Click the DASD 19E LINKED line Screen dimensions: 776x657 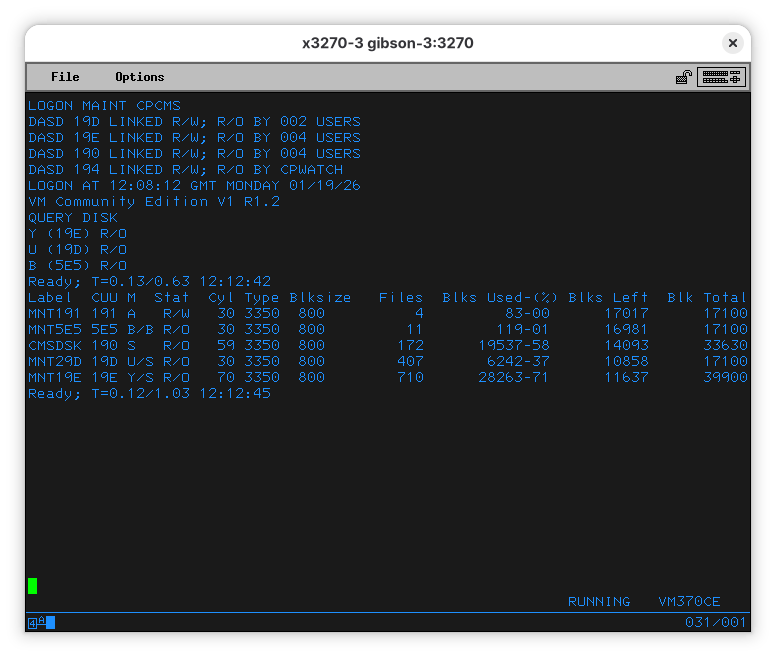tap(194, 138)
